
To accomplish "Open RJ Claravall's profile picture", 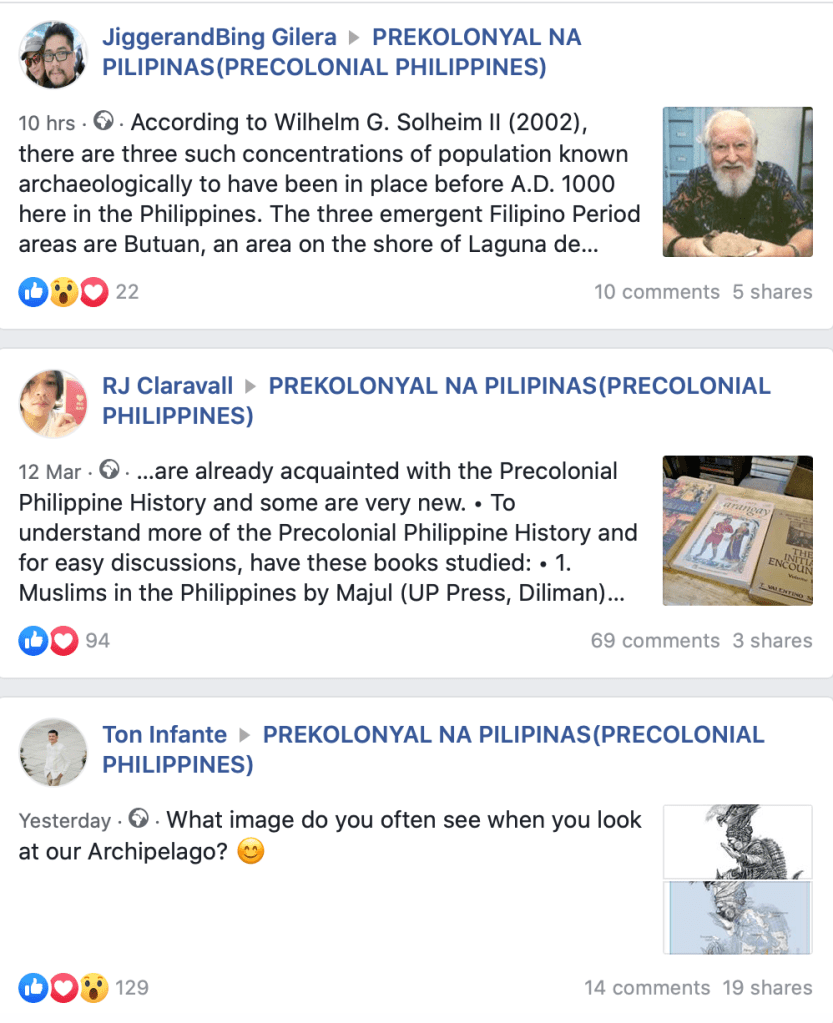I will (53, 403).
